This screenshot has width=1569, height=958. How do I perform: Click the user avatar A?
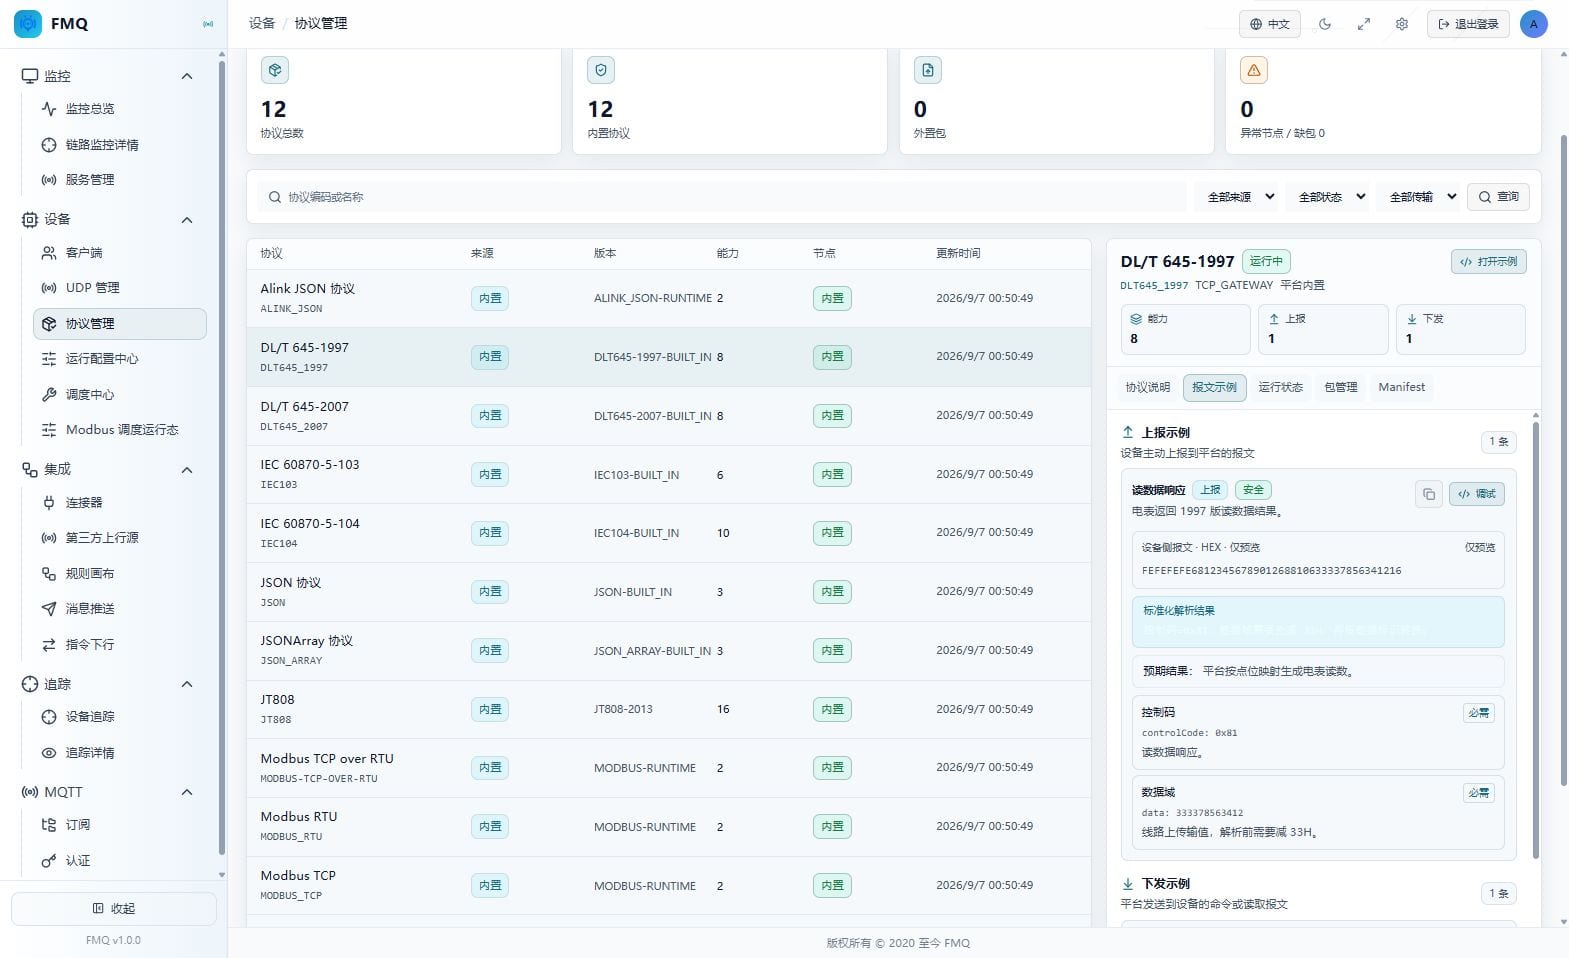pos(1533,24)
